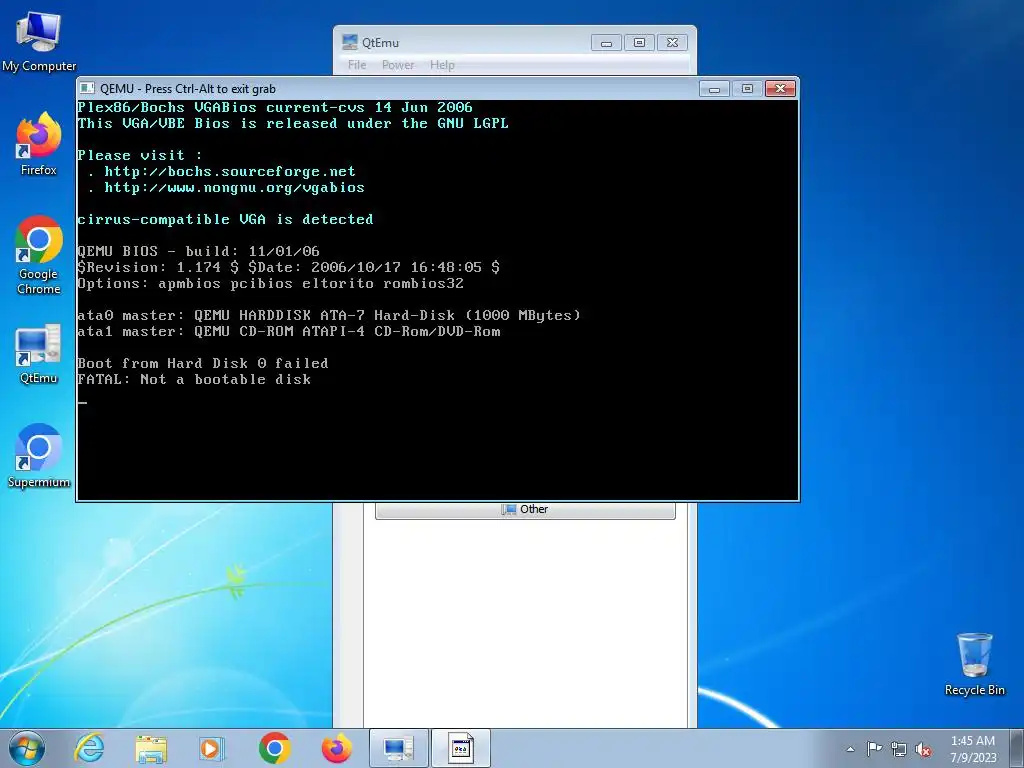Open File menu in QtEmu window
This screenshot has width=1024, height=768.
point(357,65)
